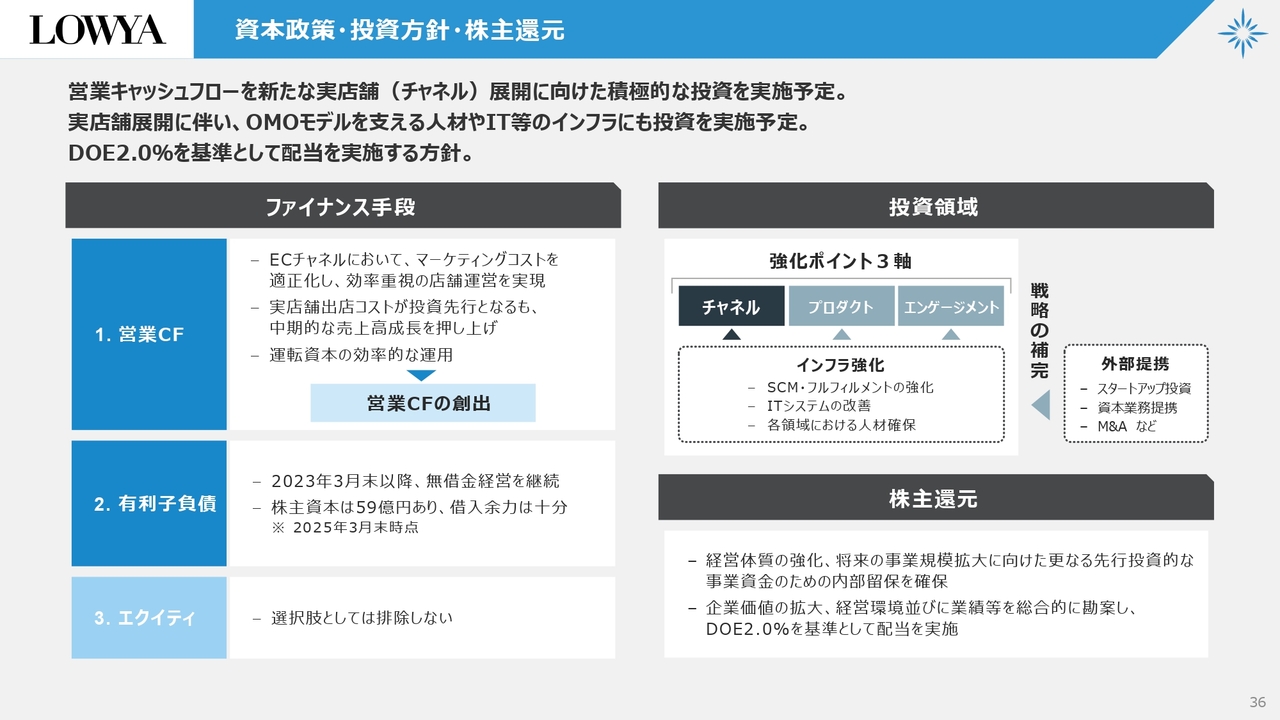Click the text 選択肢としては排除しない

361,618
